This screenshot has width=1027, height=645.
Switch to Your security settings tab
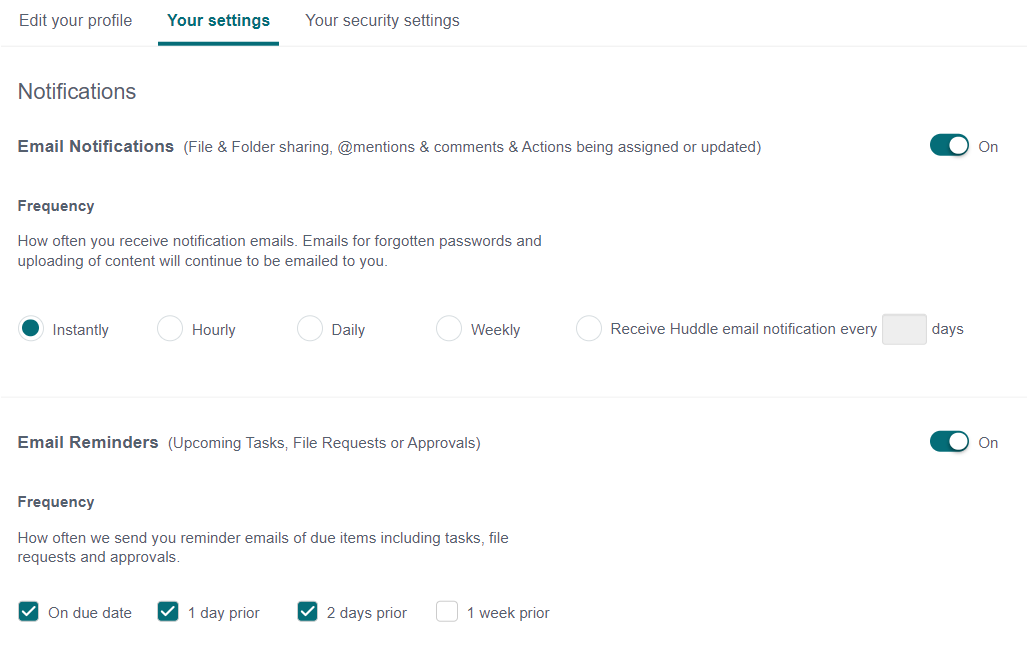[x=383, y=21]
